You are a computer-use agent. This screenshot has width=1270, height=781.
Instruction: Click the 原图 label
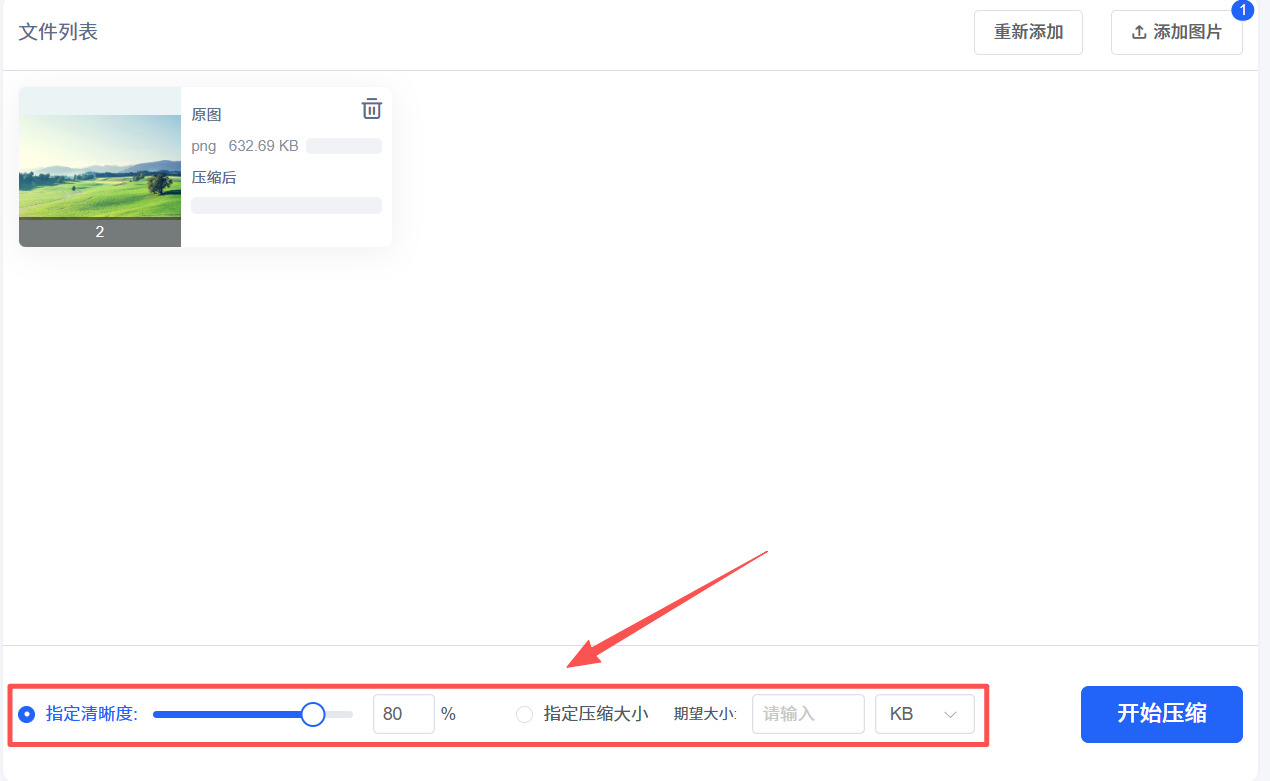pos(207,115)
